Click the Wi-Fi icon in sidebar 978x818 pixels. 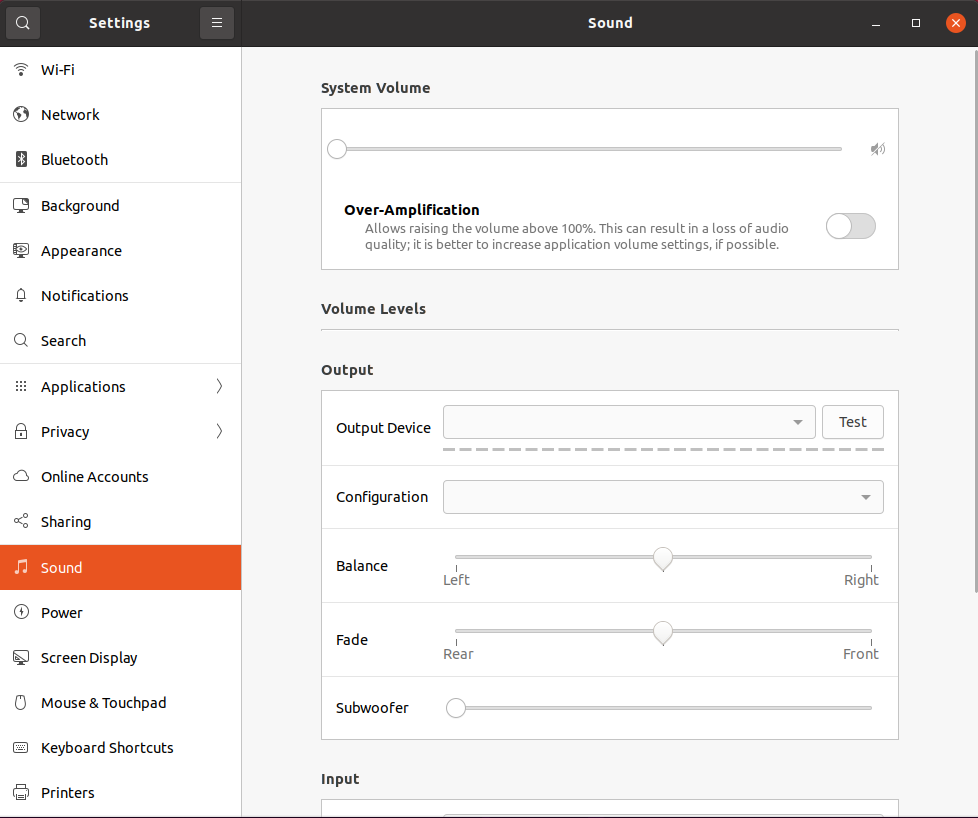point(21,69)
